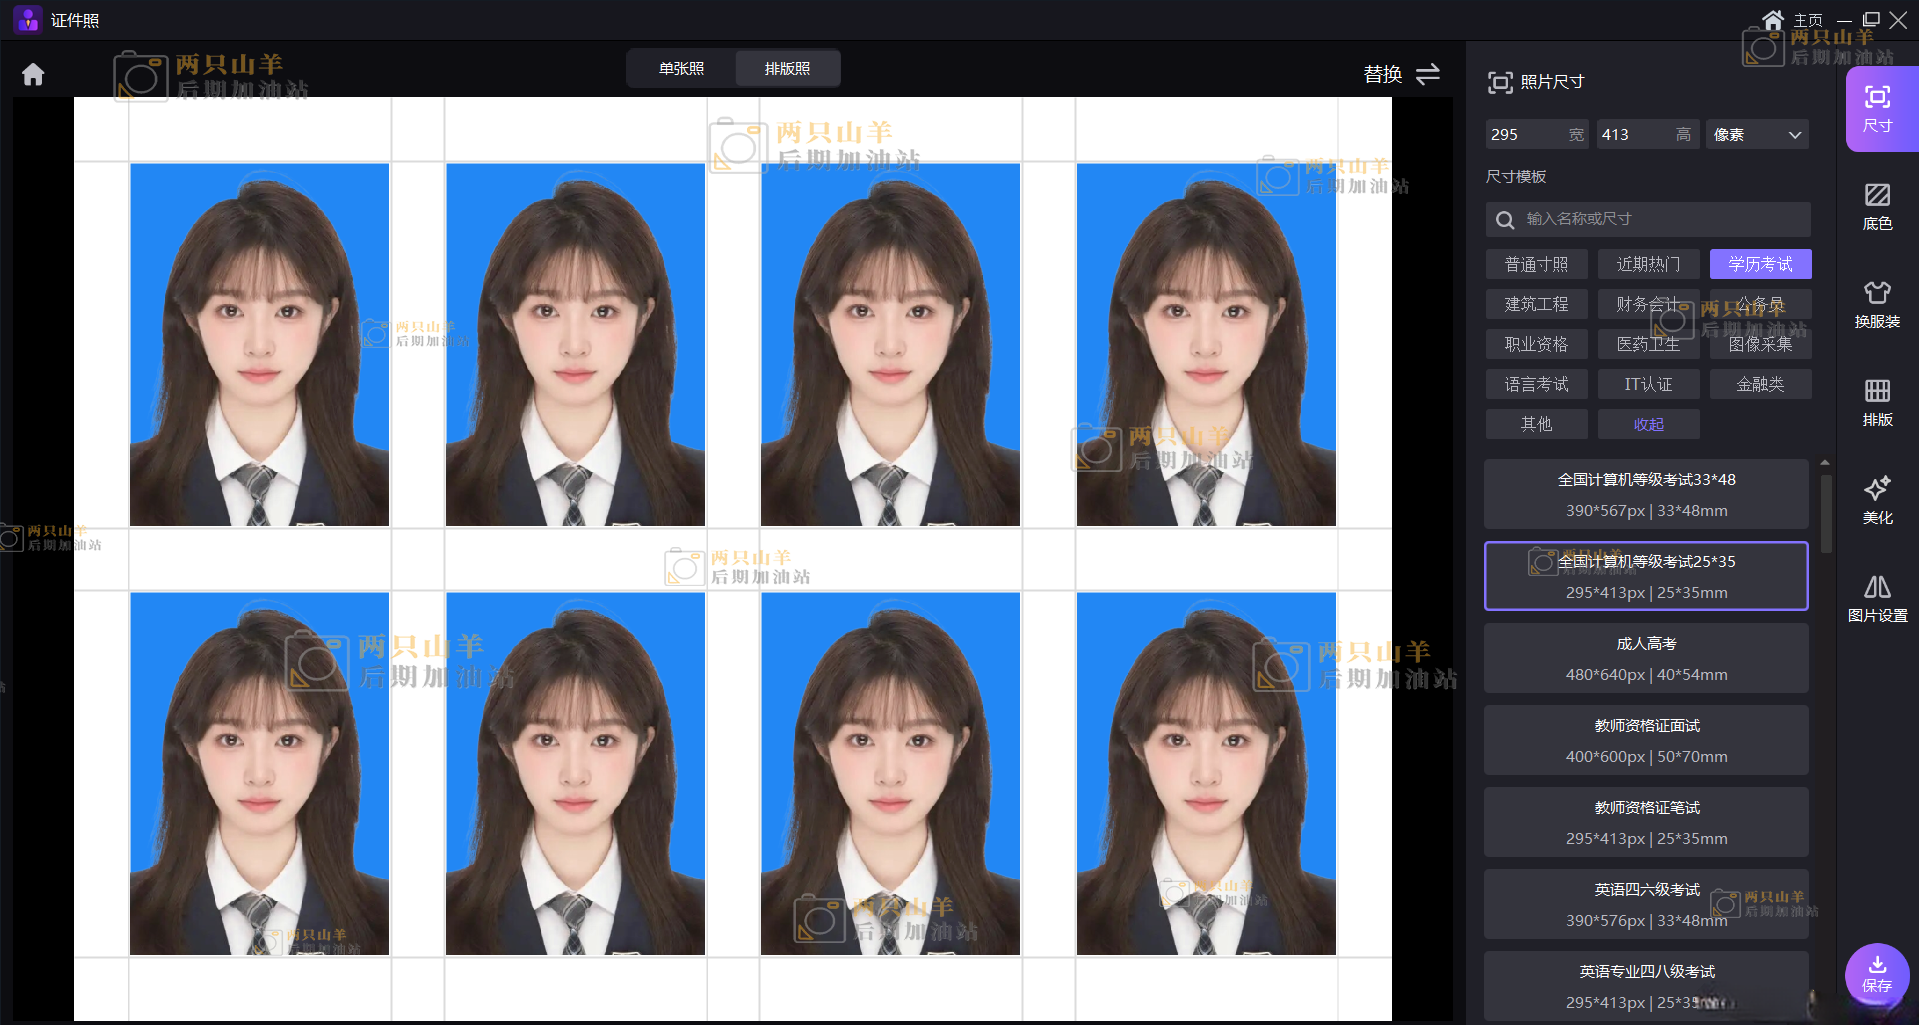Click the width field showing 295
The image size is (1919, 1025).
(1525, 135)
